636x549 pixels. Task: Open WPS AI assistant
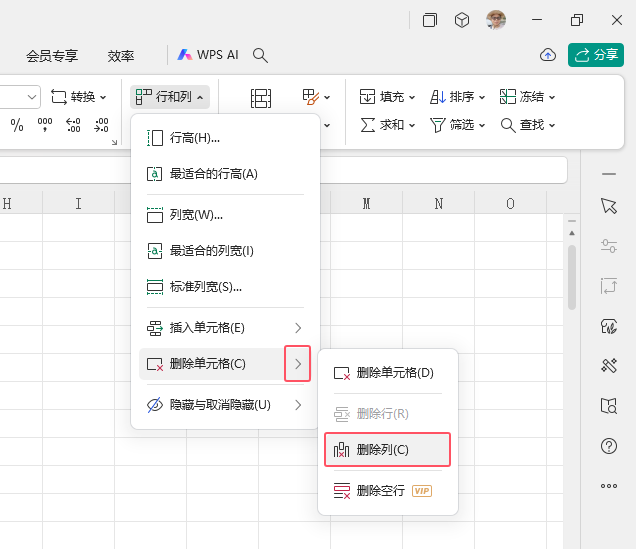coord(208,55)
